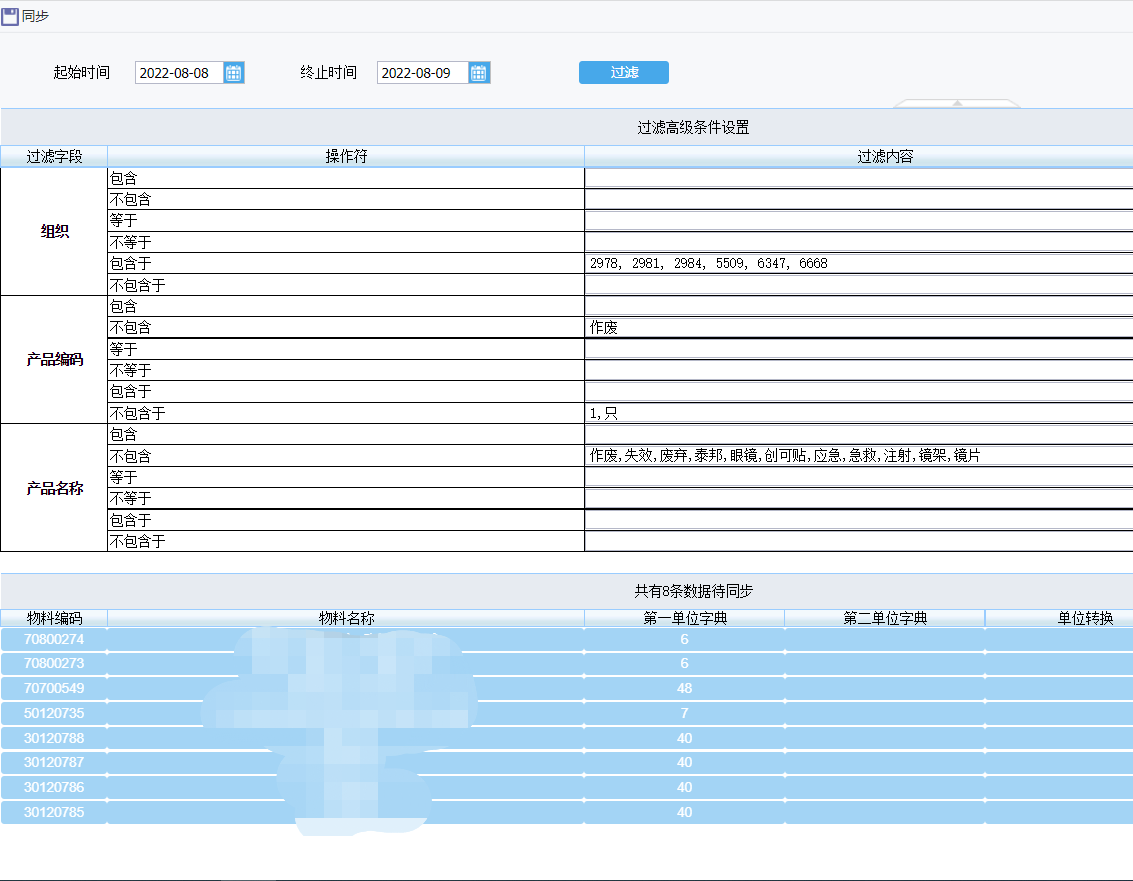Click unit value 48 in row 70700549

coord(684,688)
